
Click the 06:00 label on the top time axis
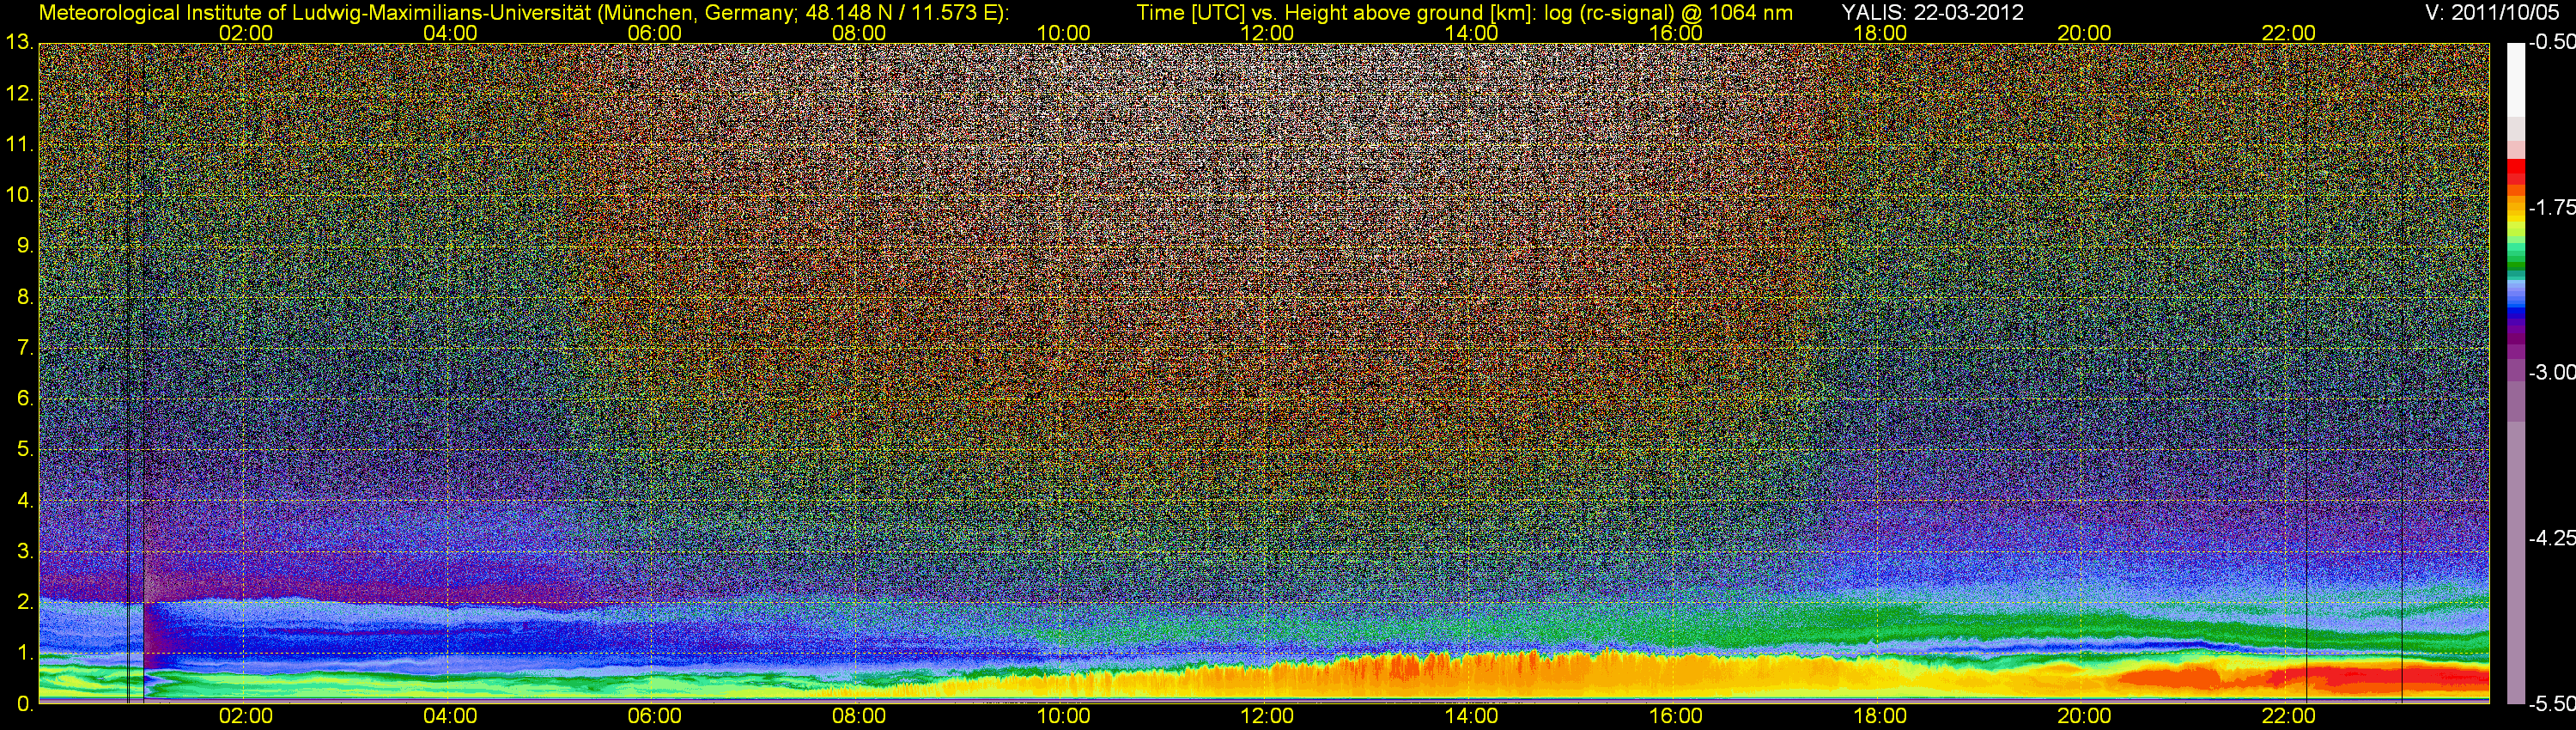654,33
